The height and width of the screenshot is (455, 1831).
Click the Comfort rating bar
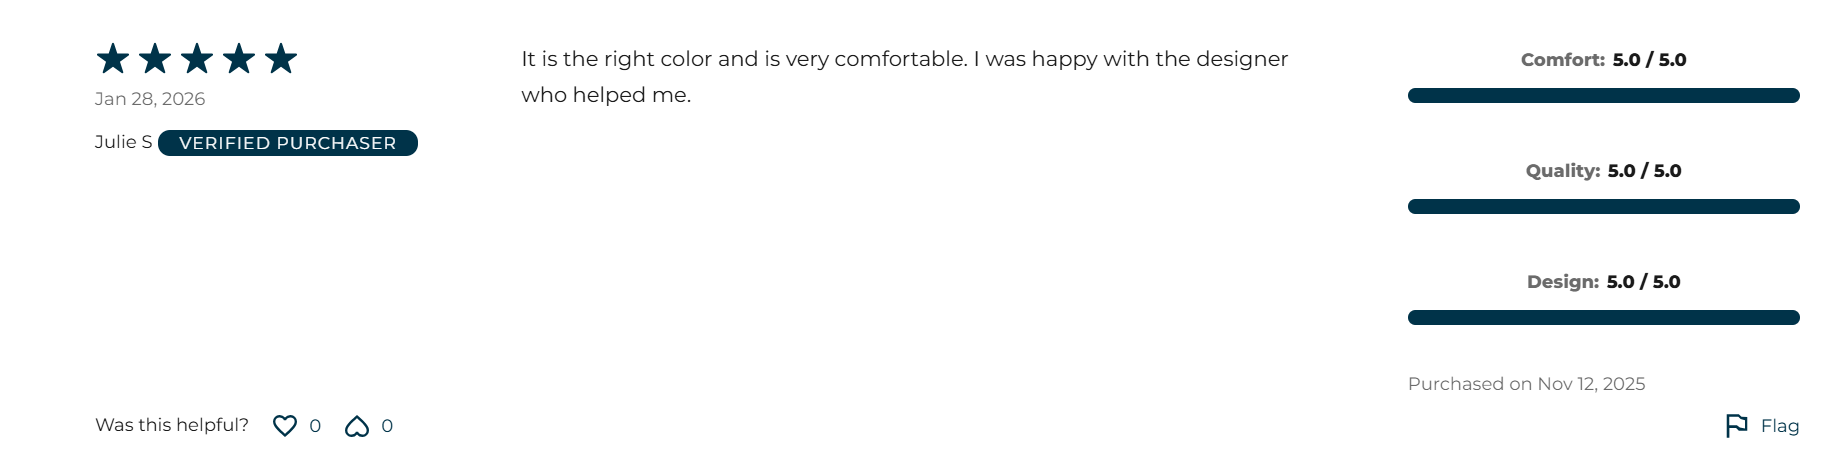click(x=1603, y=96)
